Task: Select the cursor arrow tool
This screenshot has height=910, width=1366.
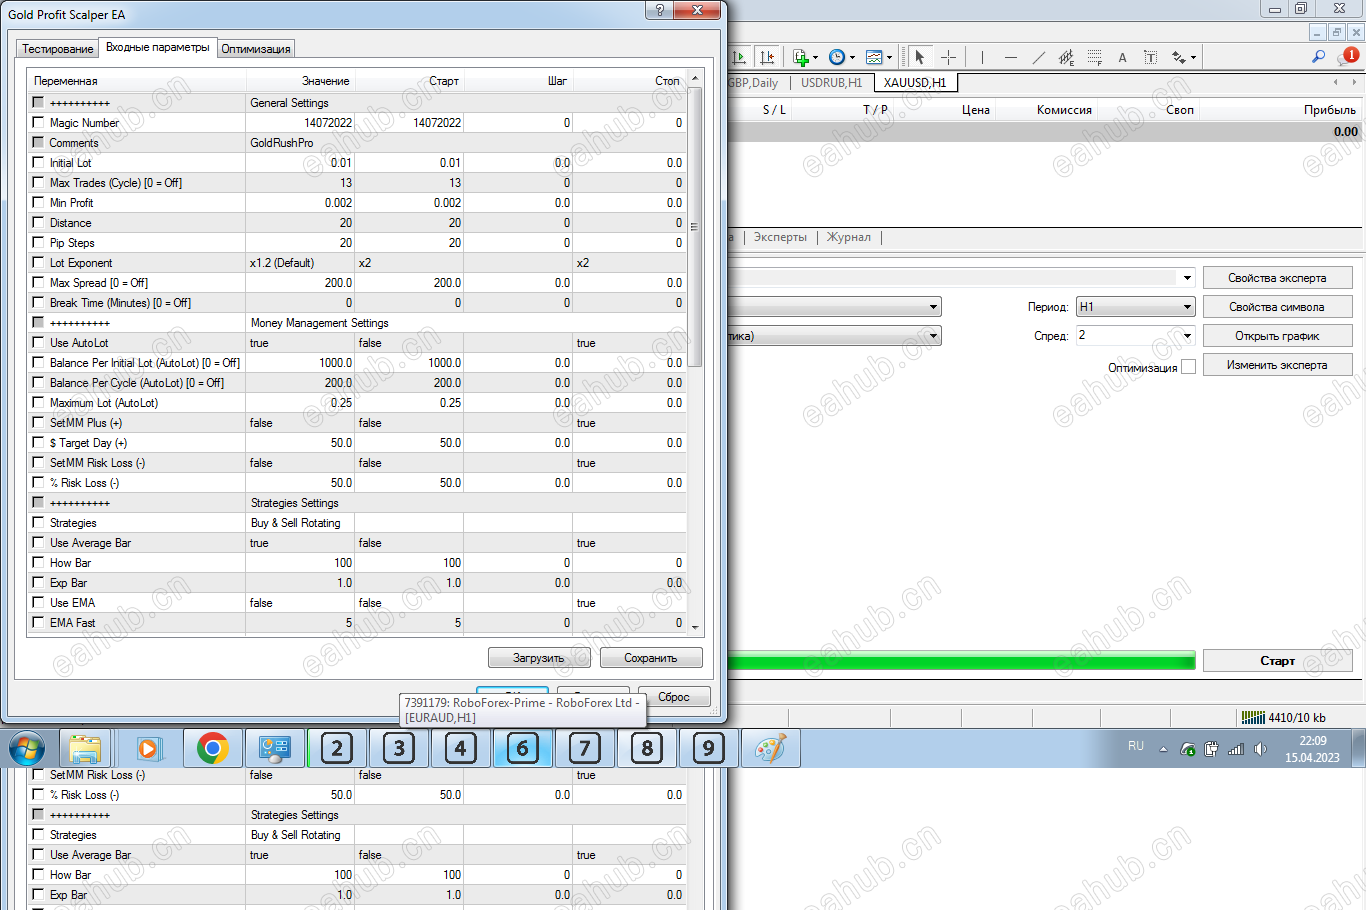Action: (920, 57)
